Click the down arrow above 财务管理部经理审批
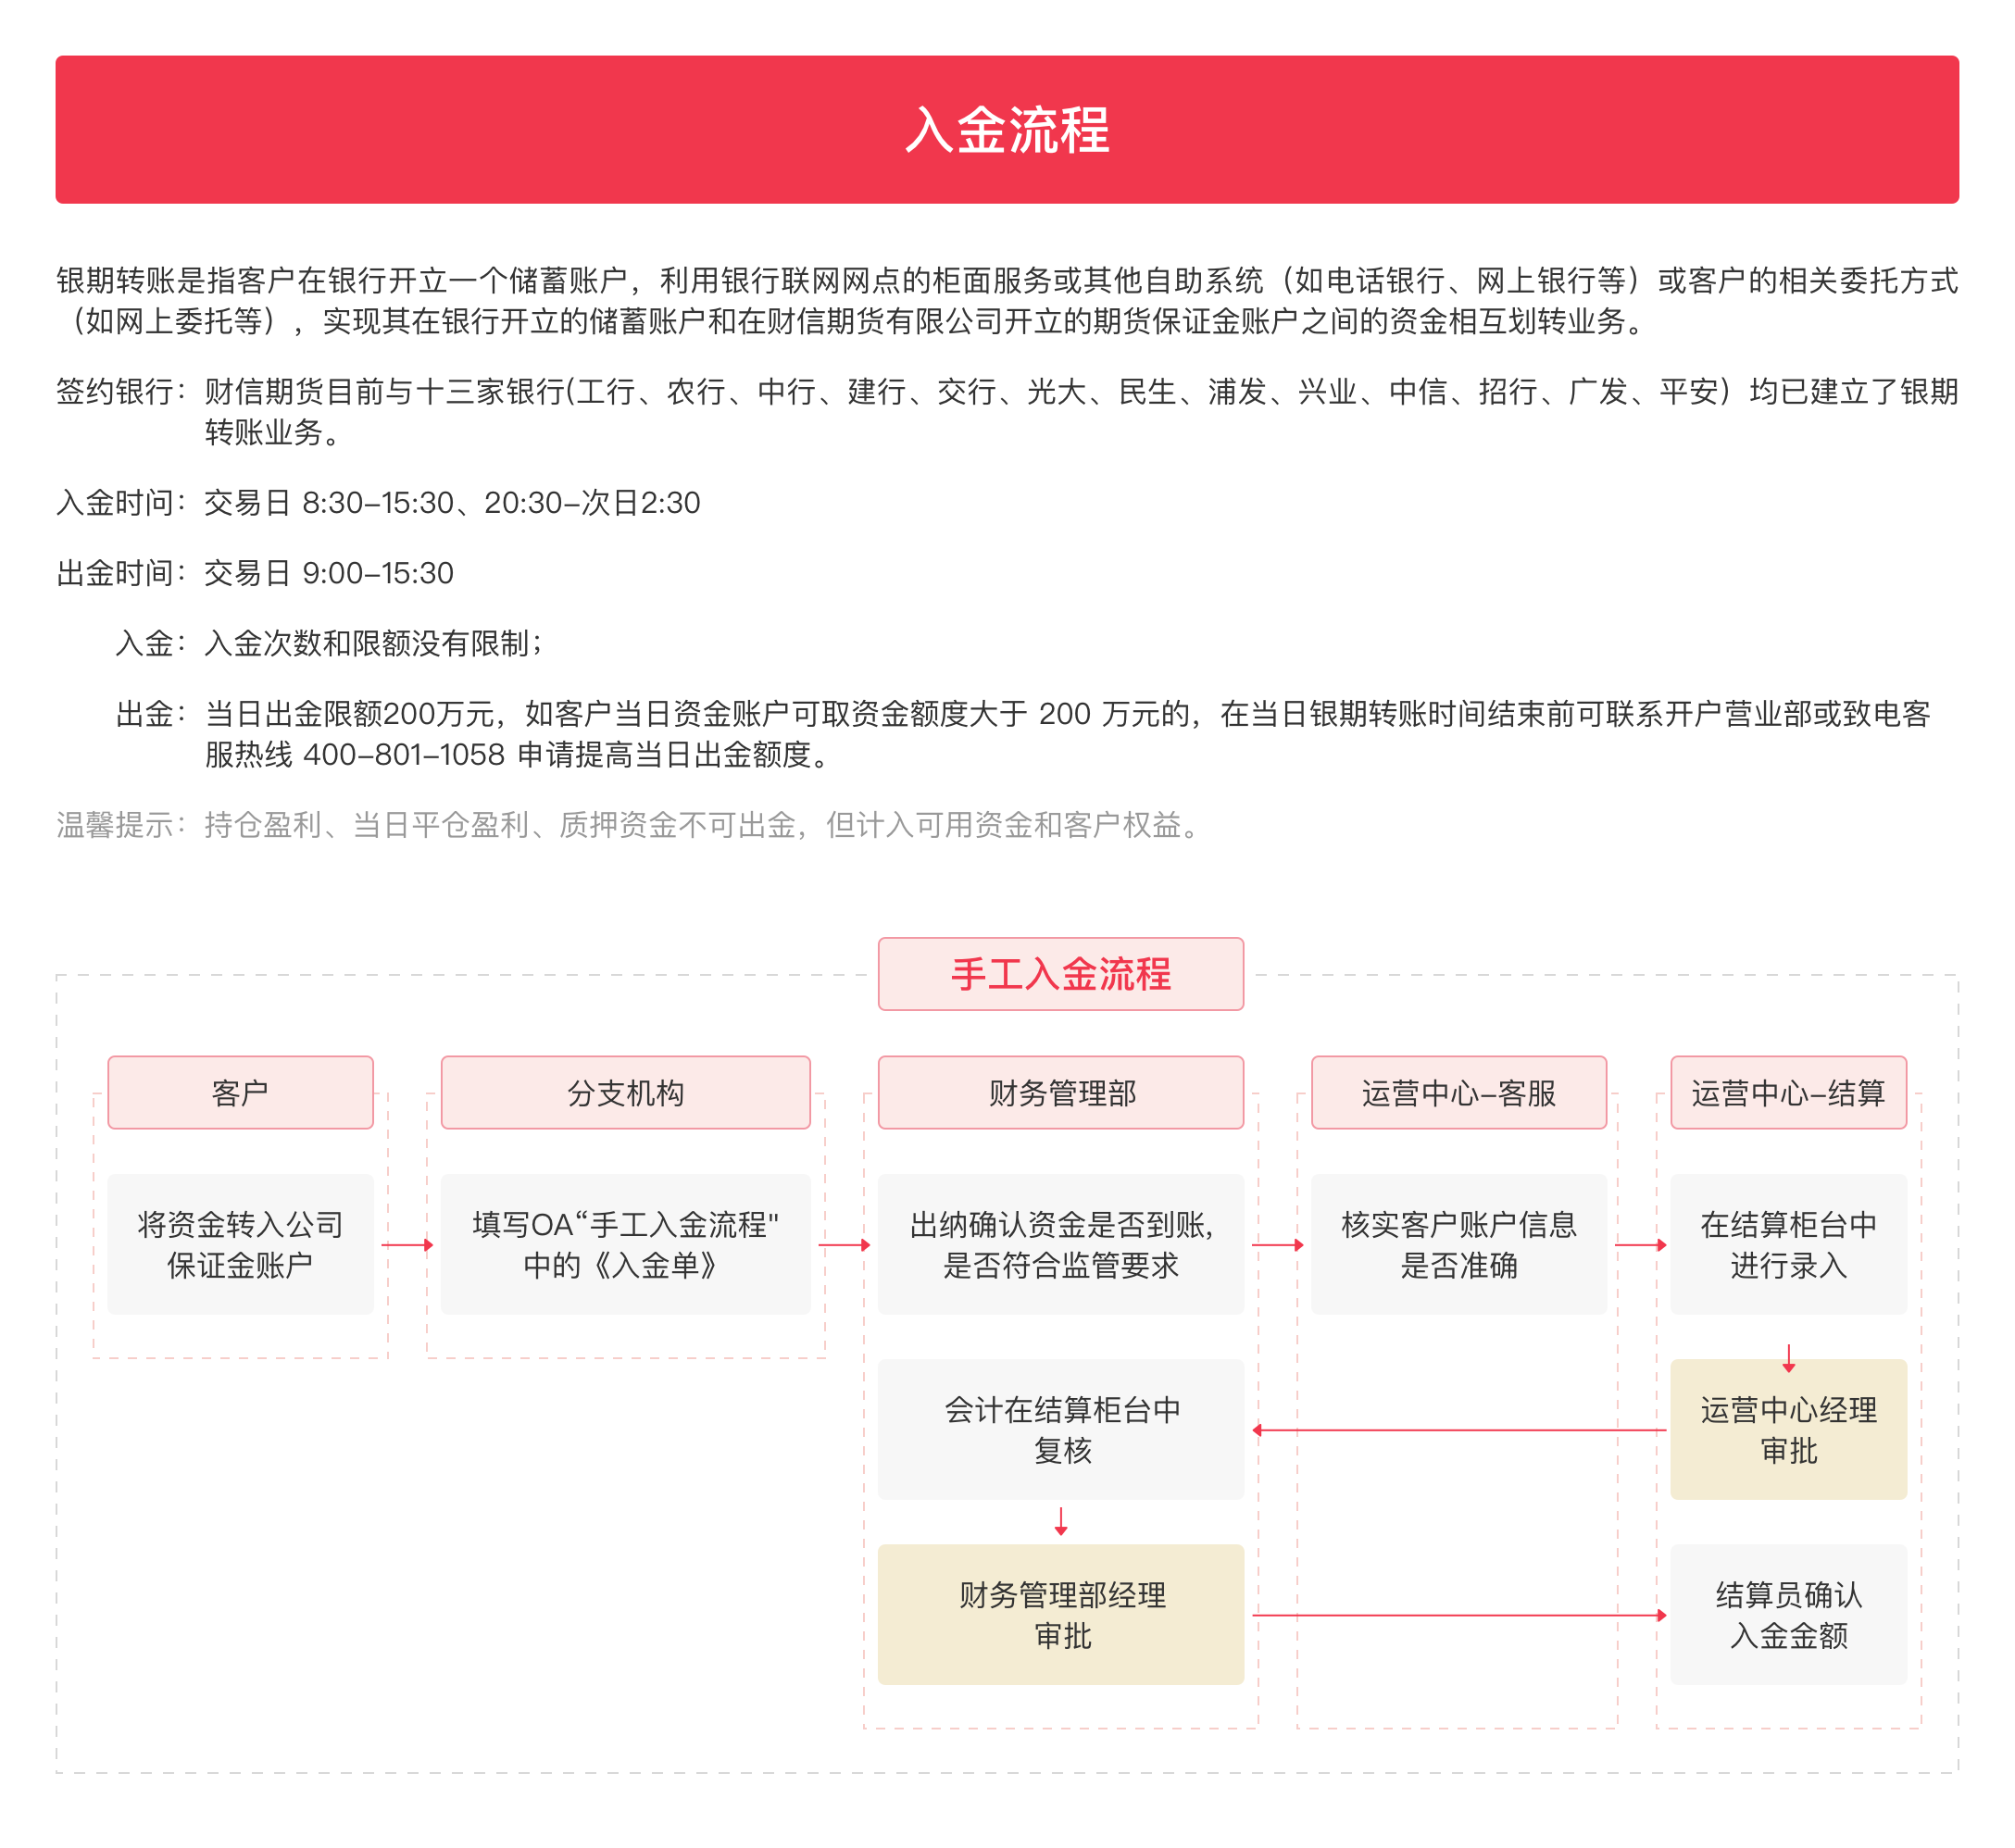The width and height of the screenshot is (2015, 1848). click(1061, 1522)
